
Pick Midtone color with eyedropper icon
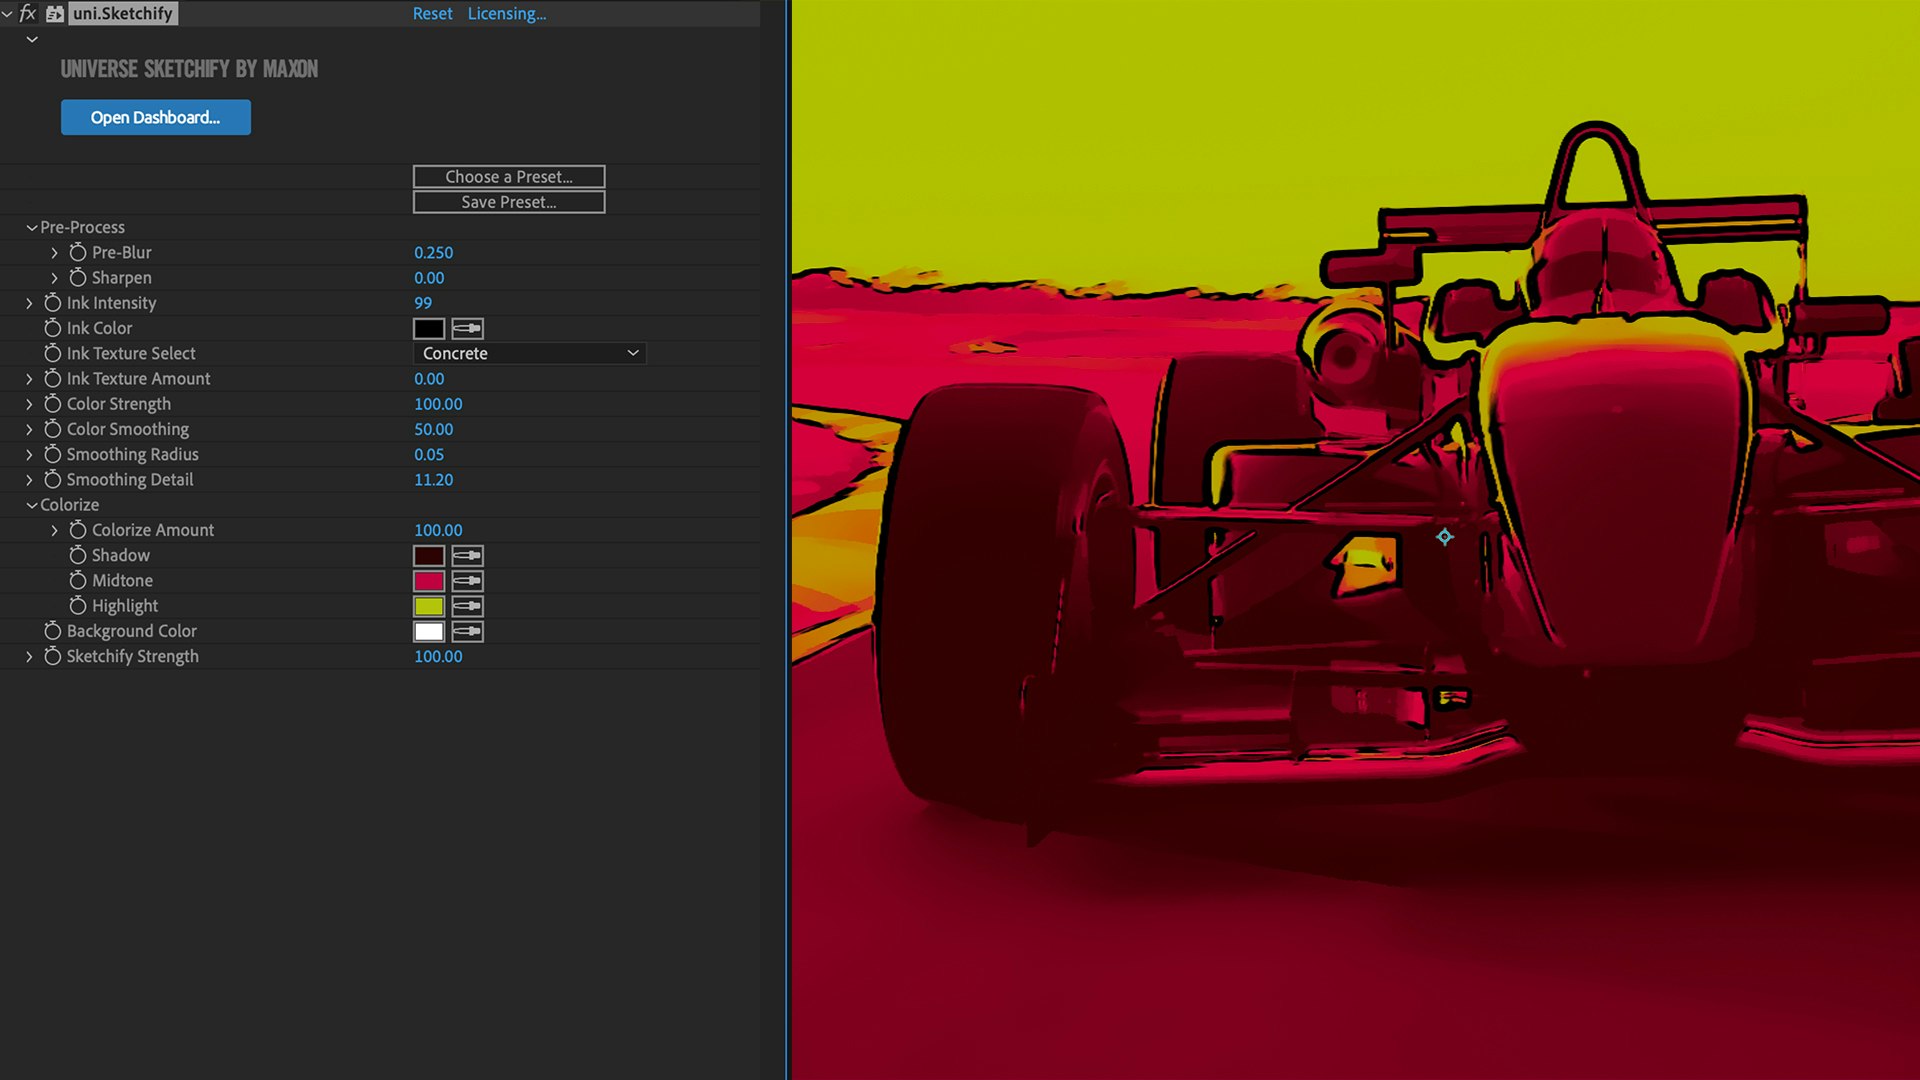[x=467, y=581]
